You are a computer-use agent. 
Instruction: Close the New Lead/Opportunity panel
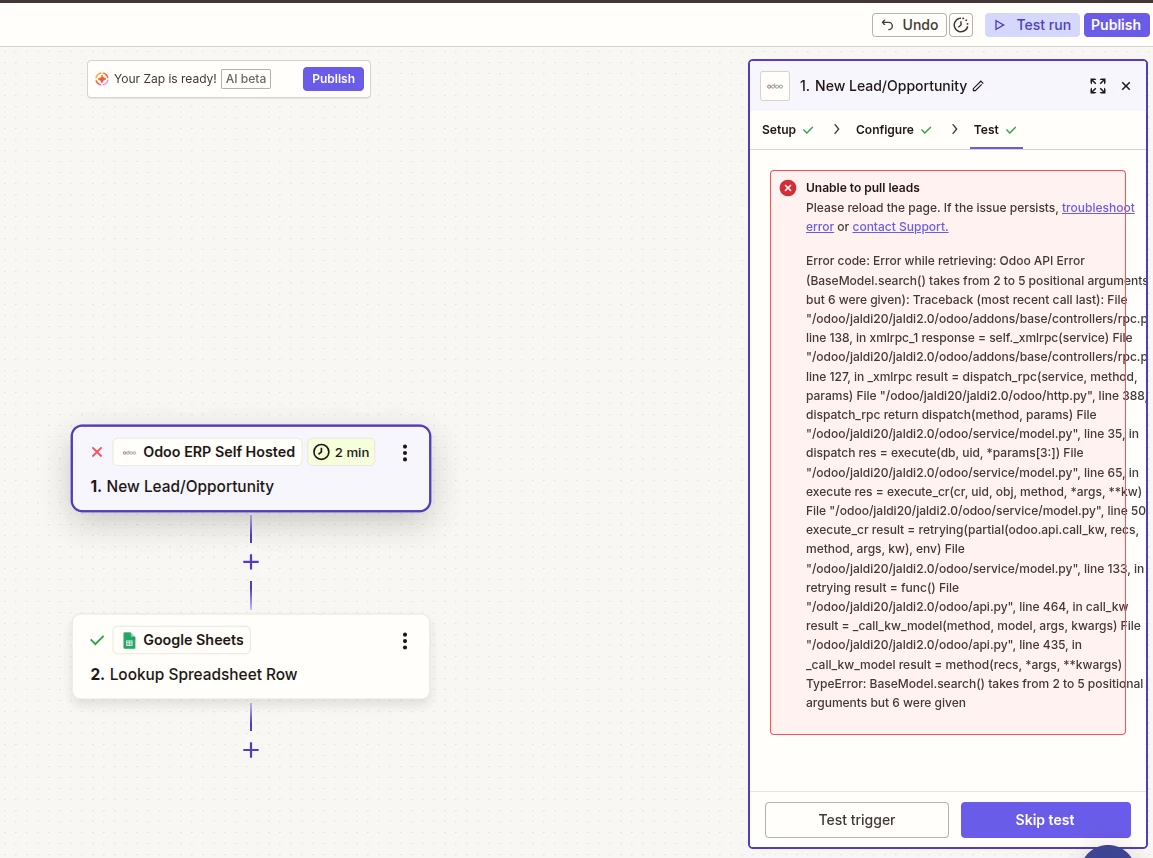coord(1126,86)
